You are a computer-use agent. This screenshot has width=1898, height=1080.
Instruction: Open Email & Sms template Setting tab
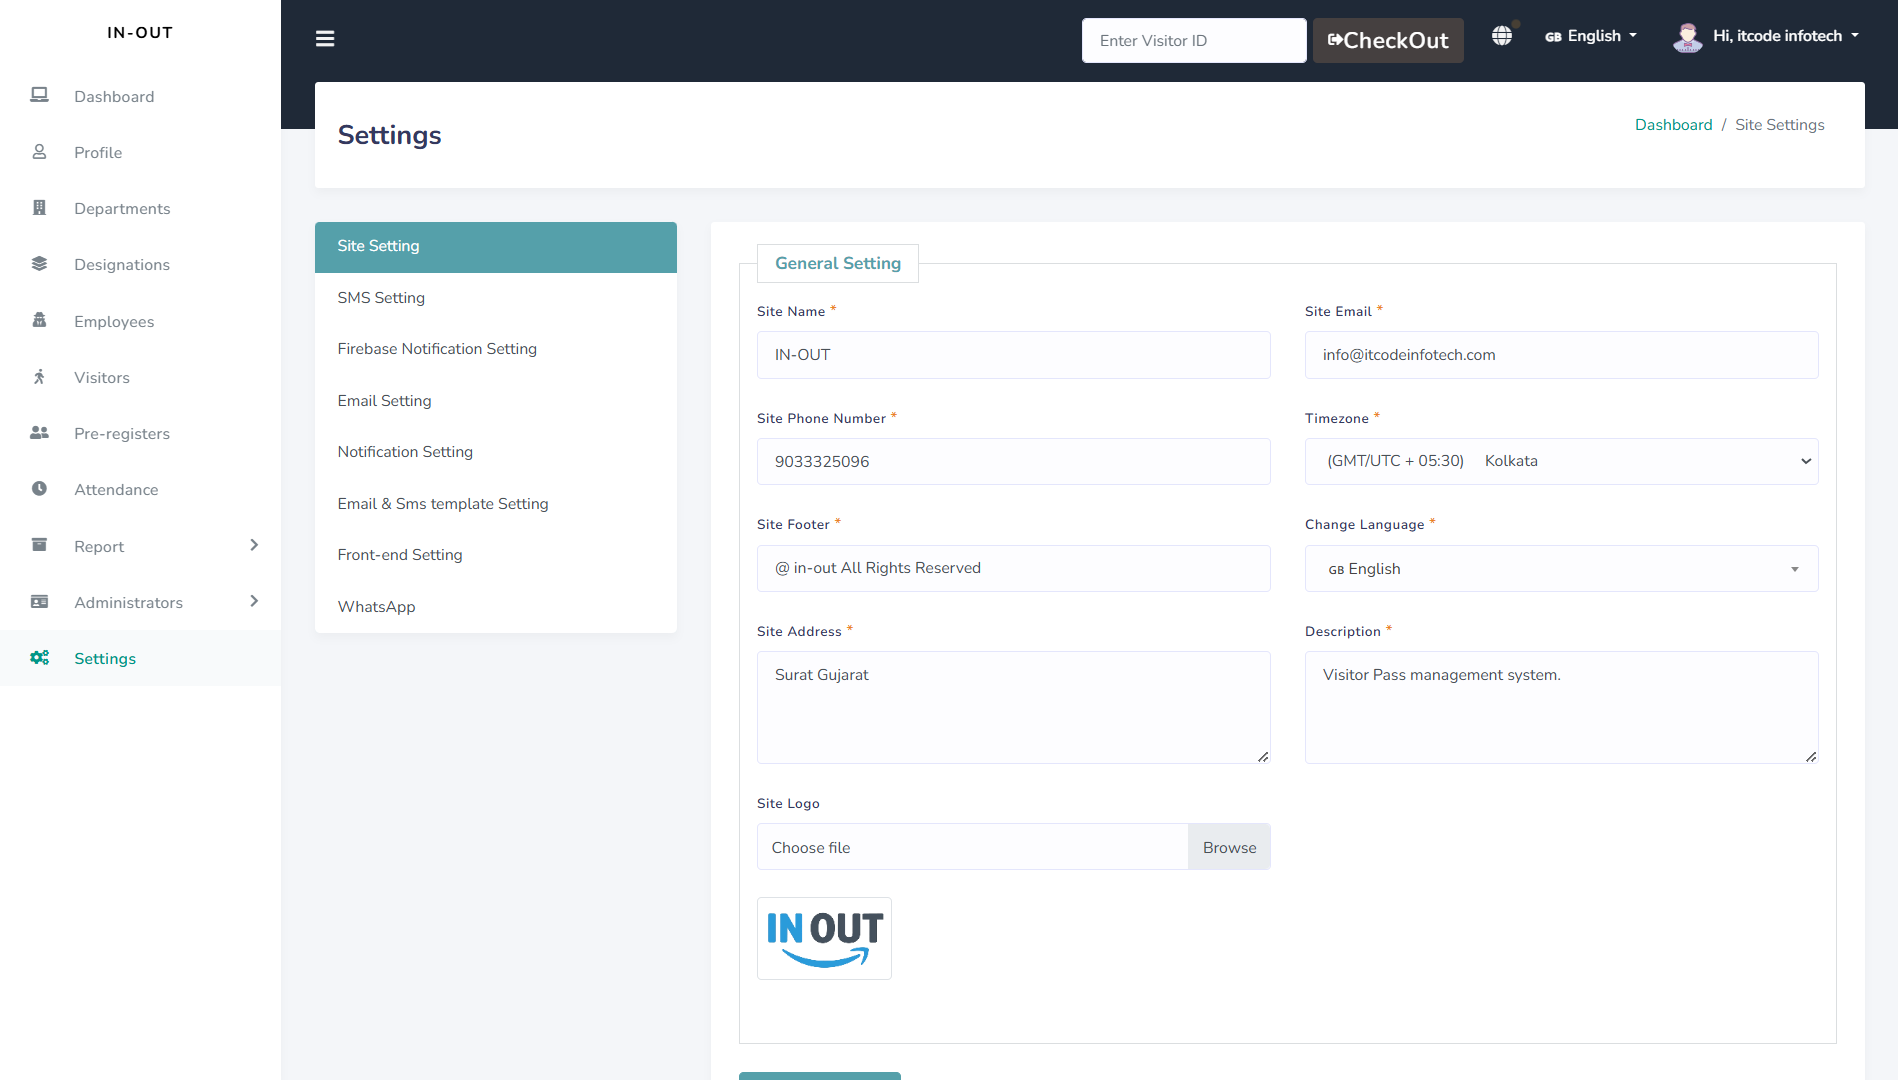(496, 504)
